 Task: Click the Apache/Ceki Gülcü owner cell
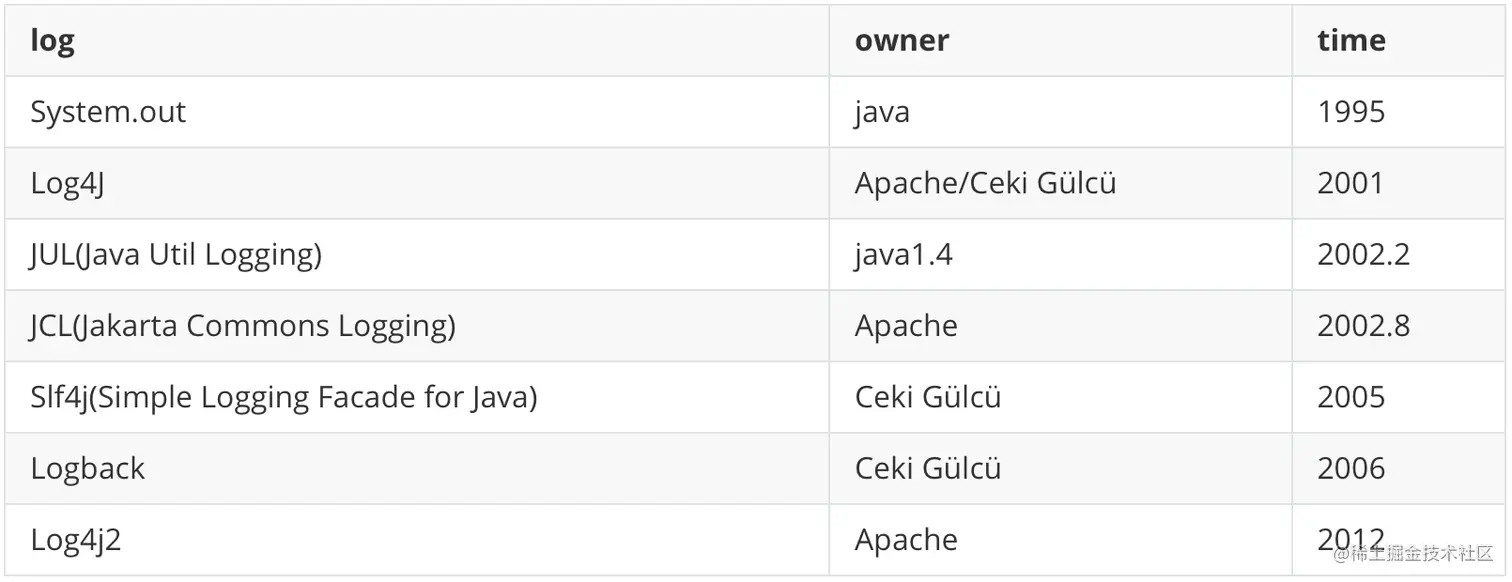[985, 184]
